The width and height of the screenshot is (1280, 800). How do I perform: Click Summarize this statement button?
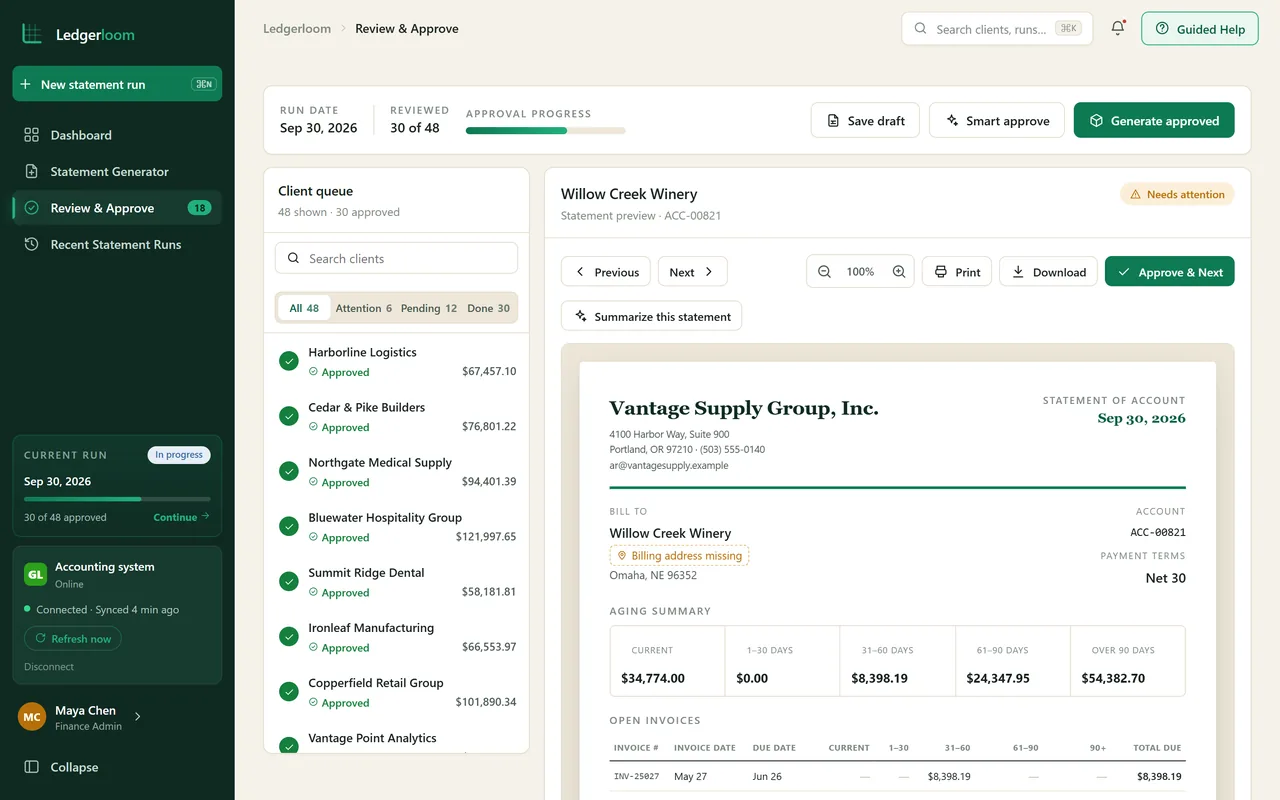(x=651, y=316)
